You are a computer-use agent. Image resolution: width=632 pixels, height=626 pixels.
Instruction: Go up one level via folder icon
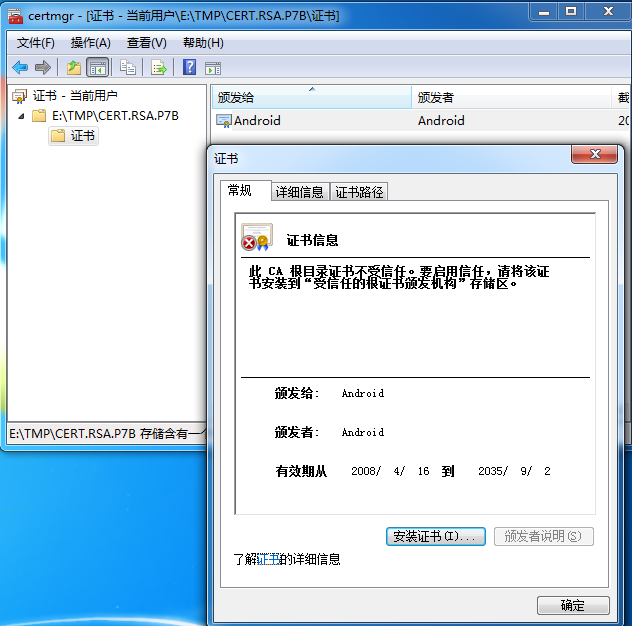[74, 67]
